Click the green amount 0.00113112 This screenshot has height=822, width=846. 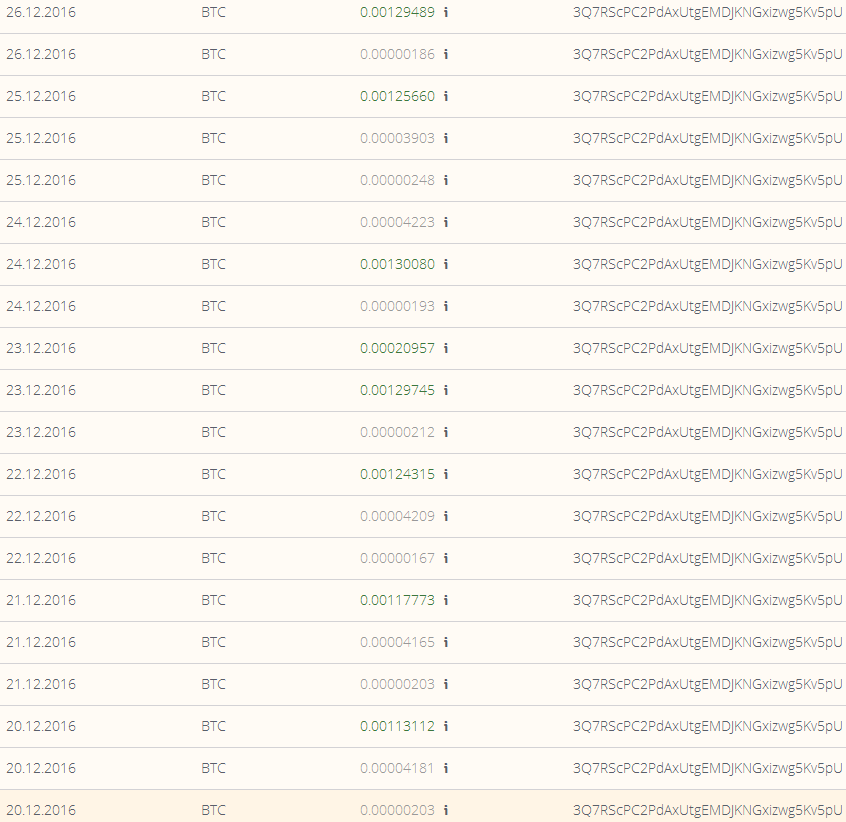(x=397, y=726)
